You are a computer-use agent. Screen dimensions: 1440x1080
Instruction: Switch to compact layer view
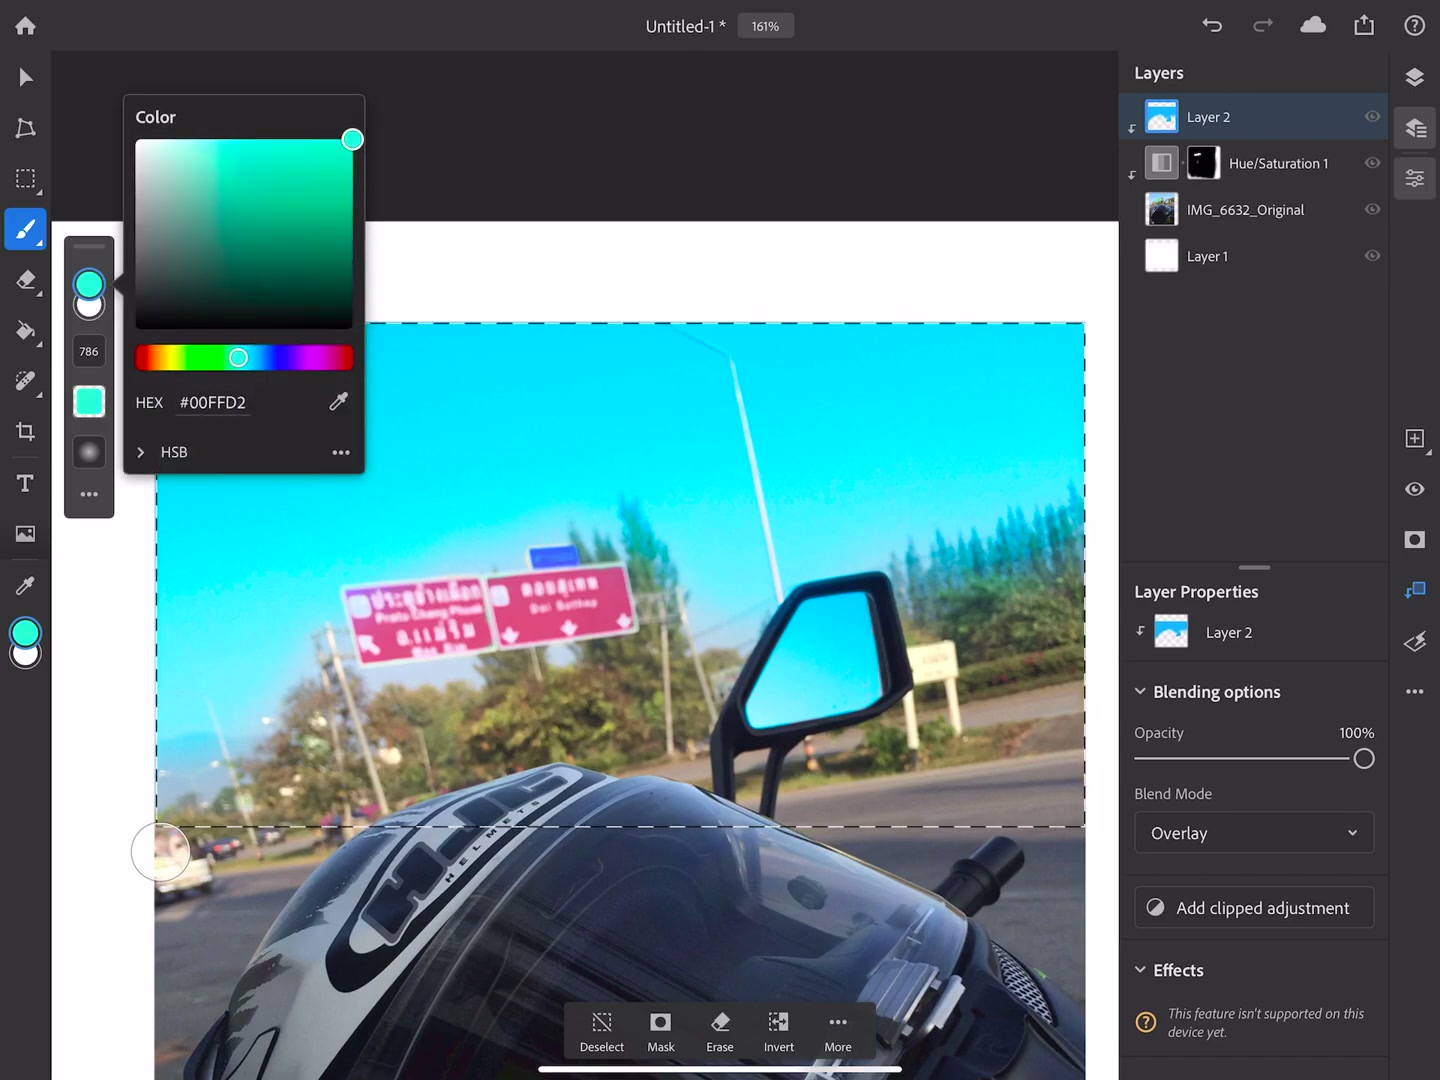point(1414,77)
